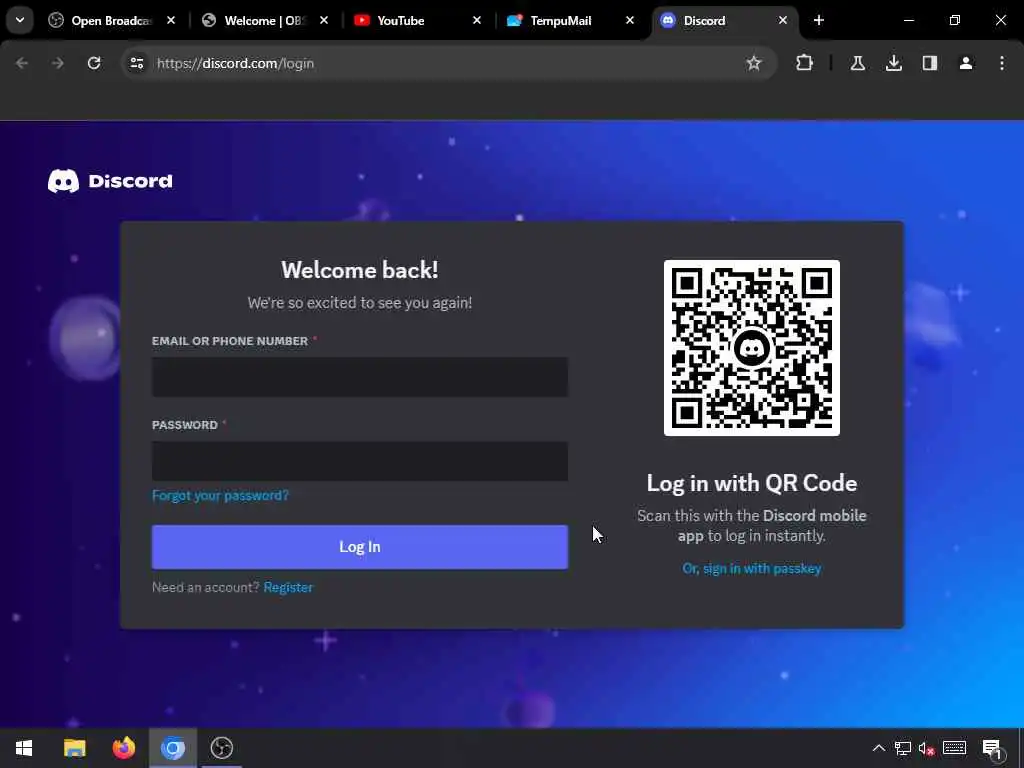The height and width of the screenshot is (768, 1024).
Task: Click the muted volume tray icon
Action: pyautogui.click(x=926, y=748)
